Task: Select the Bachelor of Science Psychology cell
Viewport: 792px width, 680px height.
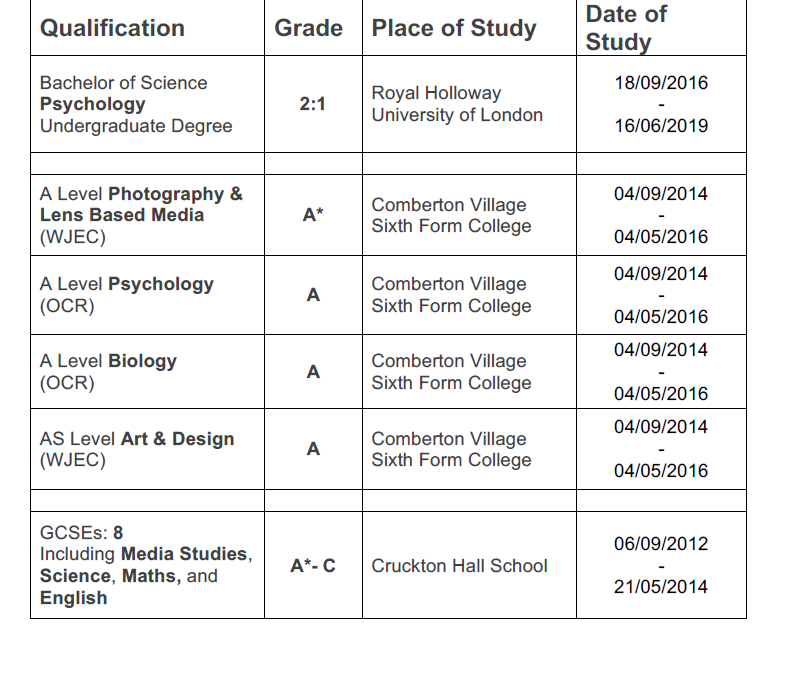Action: click(x=136, y=104)
